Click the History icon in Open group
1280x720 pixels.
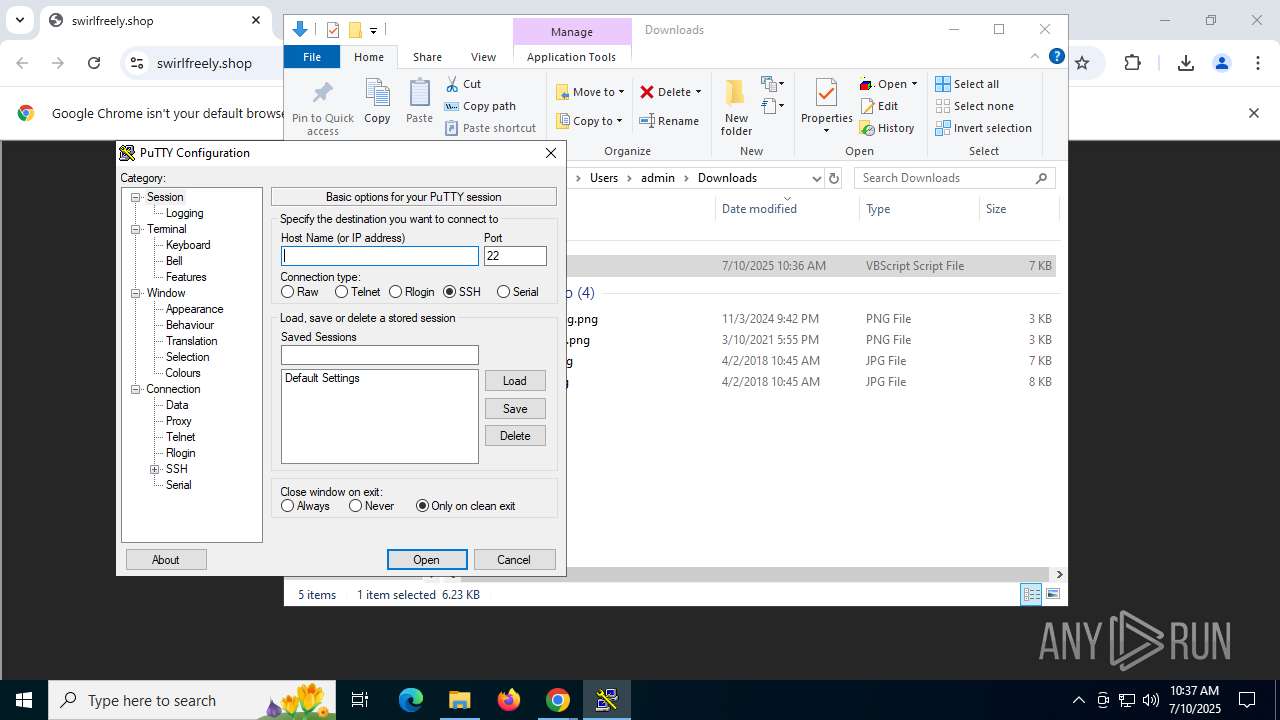point(866,128)
